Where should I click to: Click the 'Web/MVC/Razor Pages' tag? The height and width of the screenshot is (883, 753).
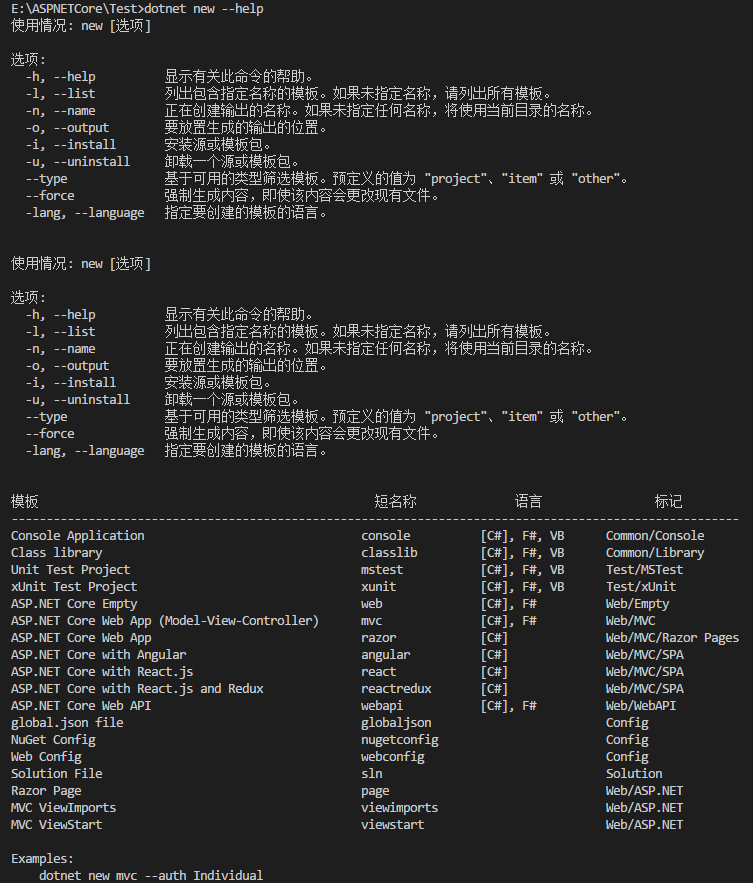pos(672,637)
